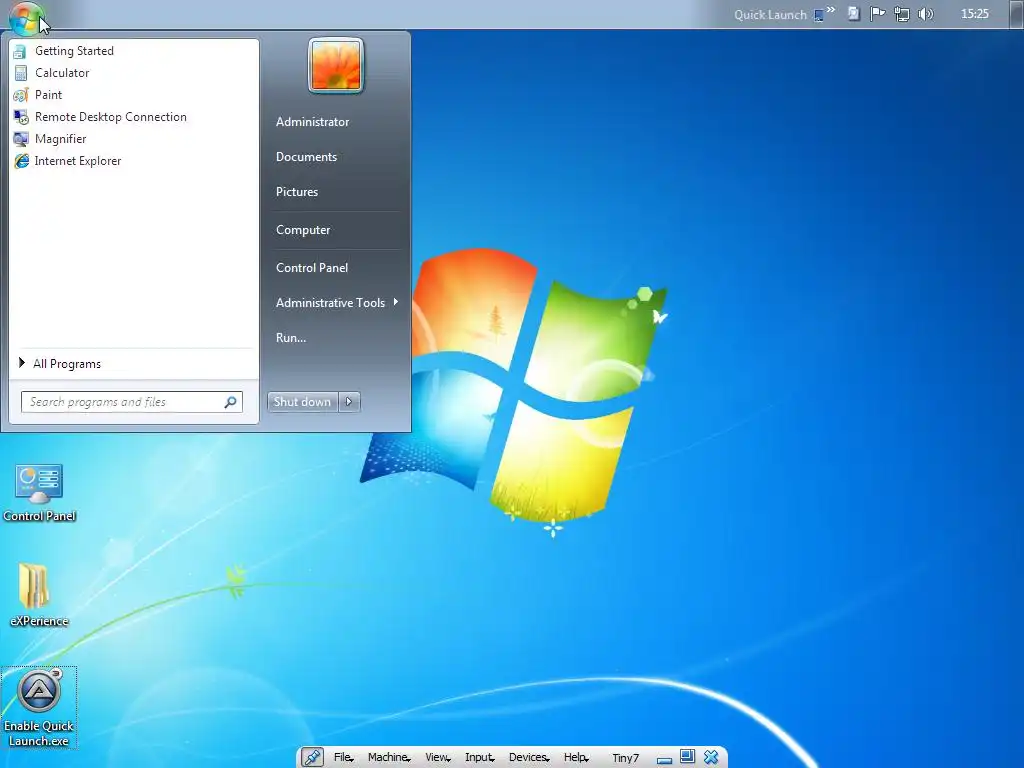Click the 15:25 clock
This screenshot has height=768, width=1024.
click(x=974, y=14)
